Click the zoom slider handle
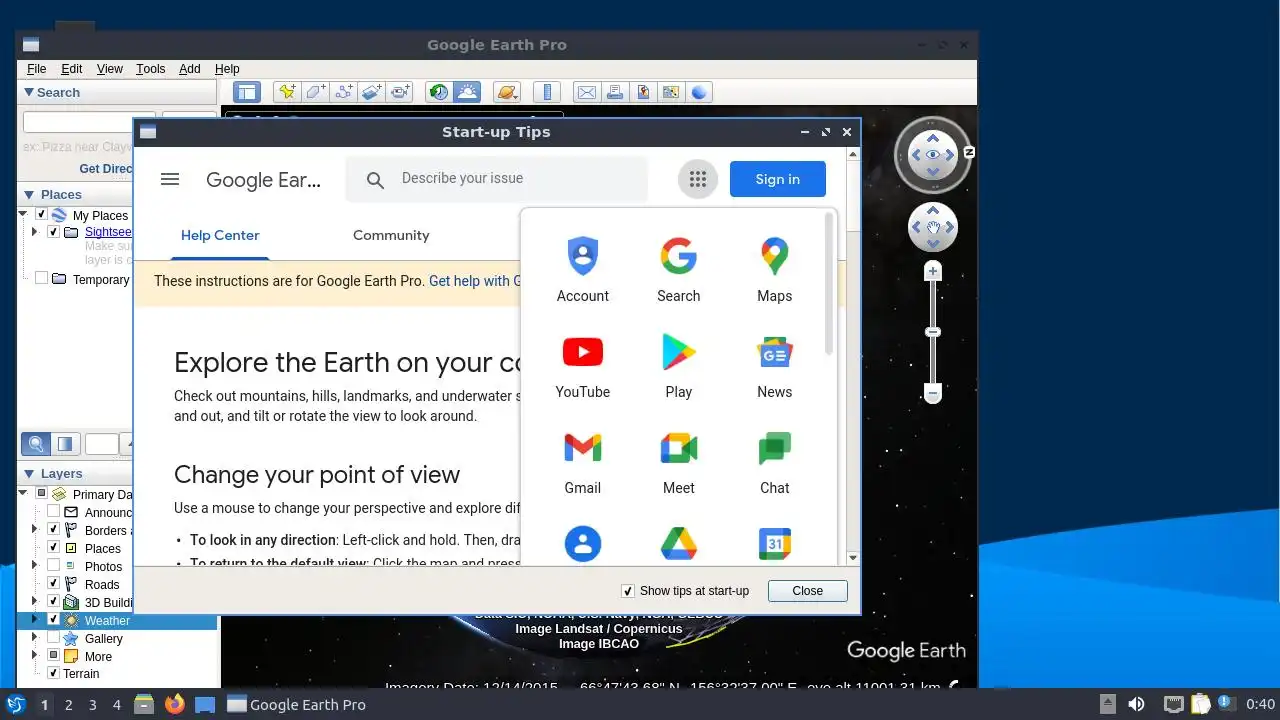1280x720 pixels. tap(933, 332)
